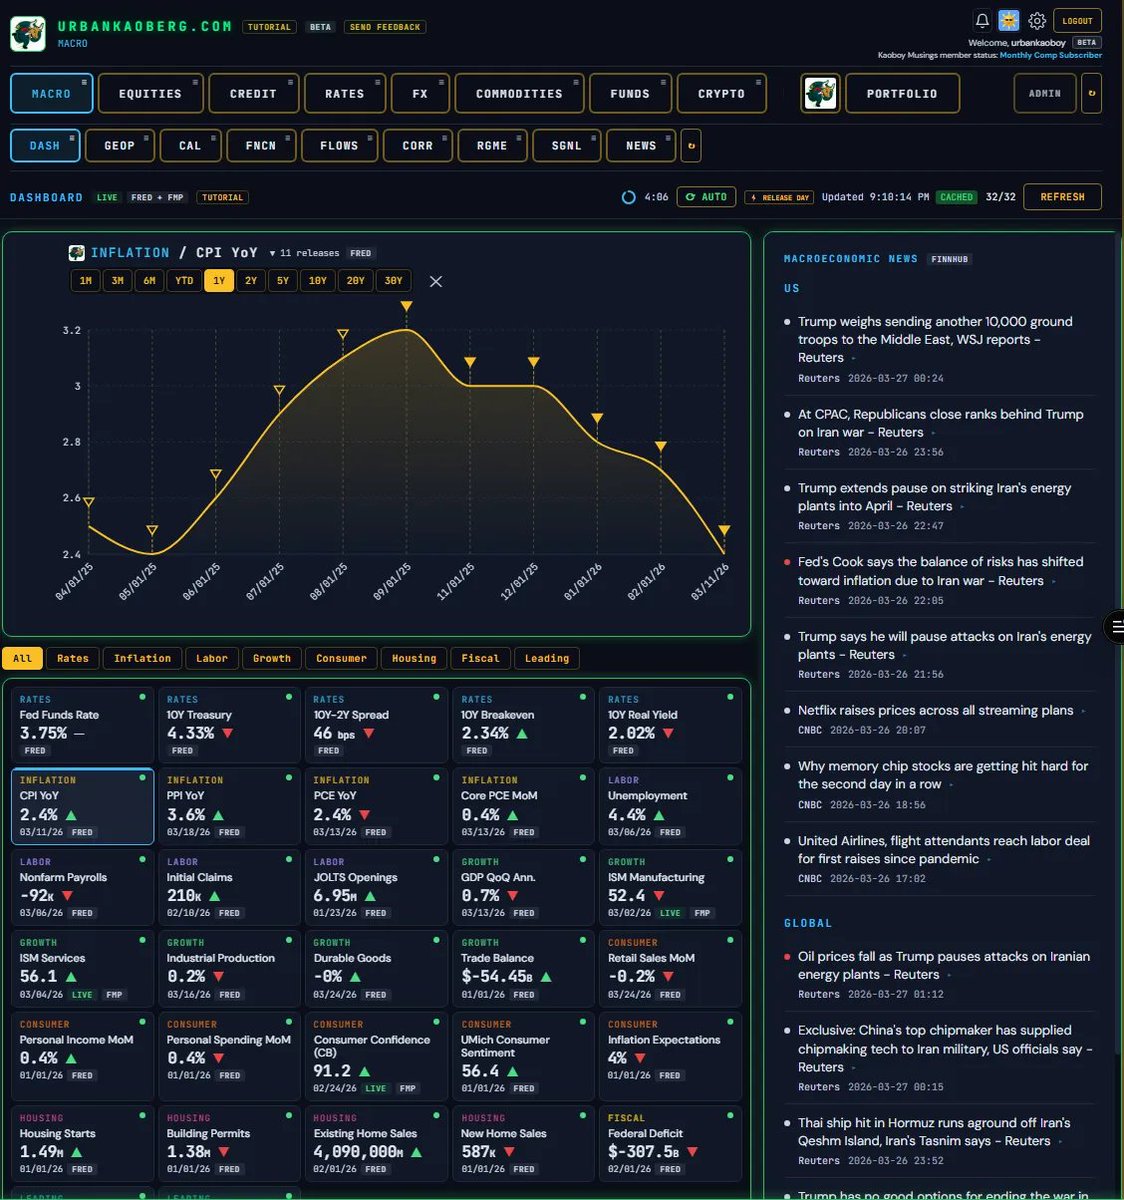Open the Oil prices fall headline

tap(944, 966)
